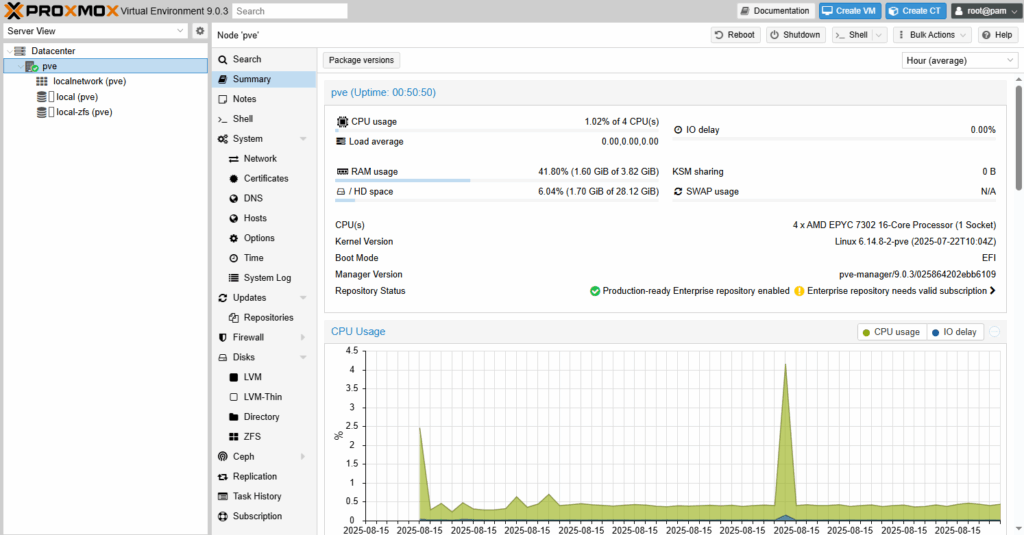
Task: Open the Server View dropdown
Action: coord(180,31)
